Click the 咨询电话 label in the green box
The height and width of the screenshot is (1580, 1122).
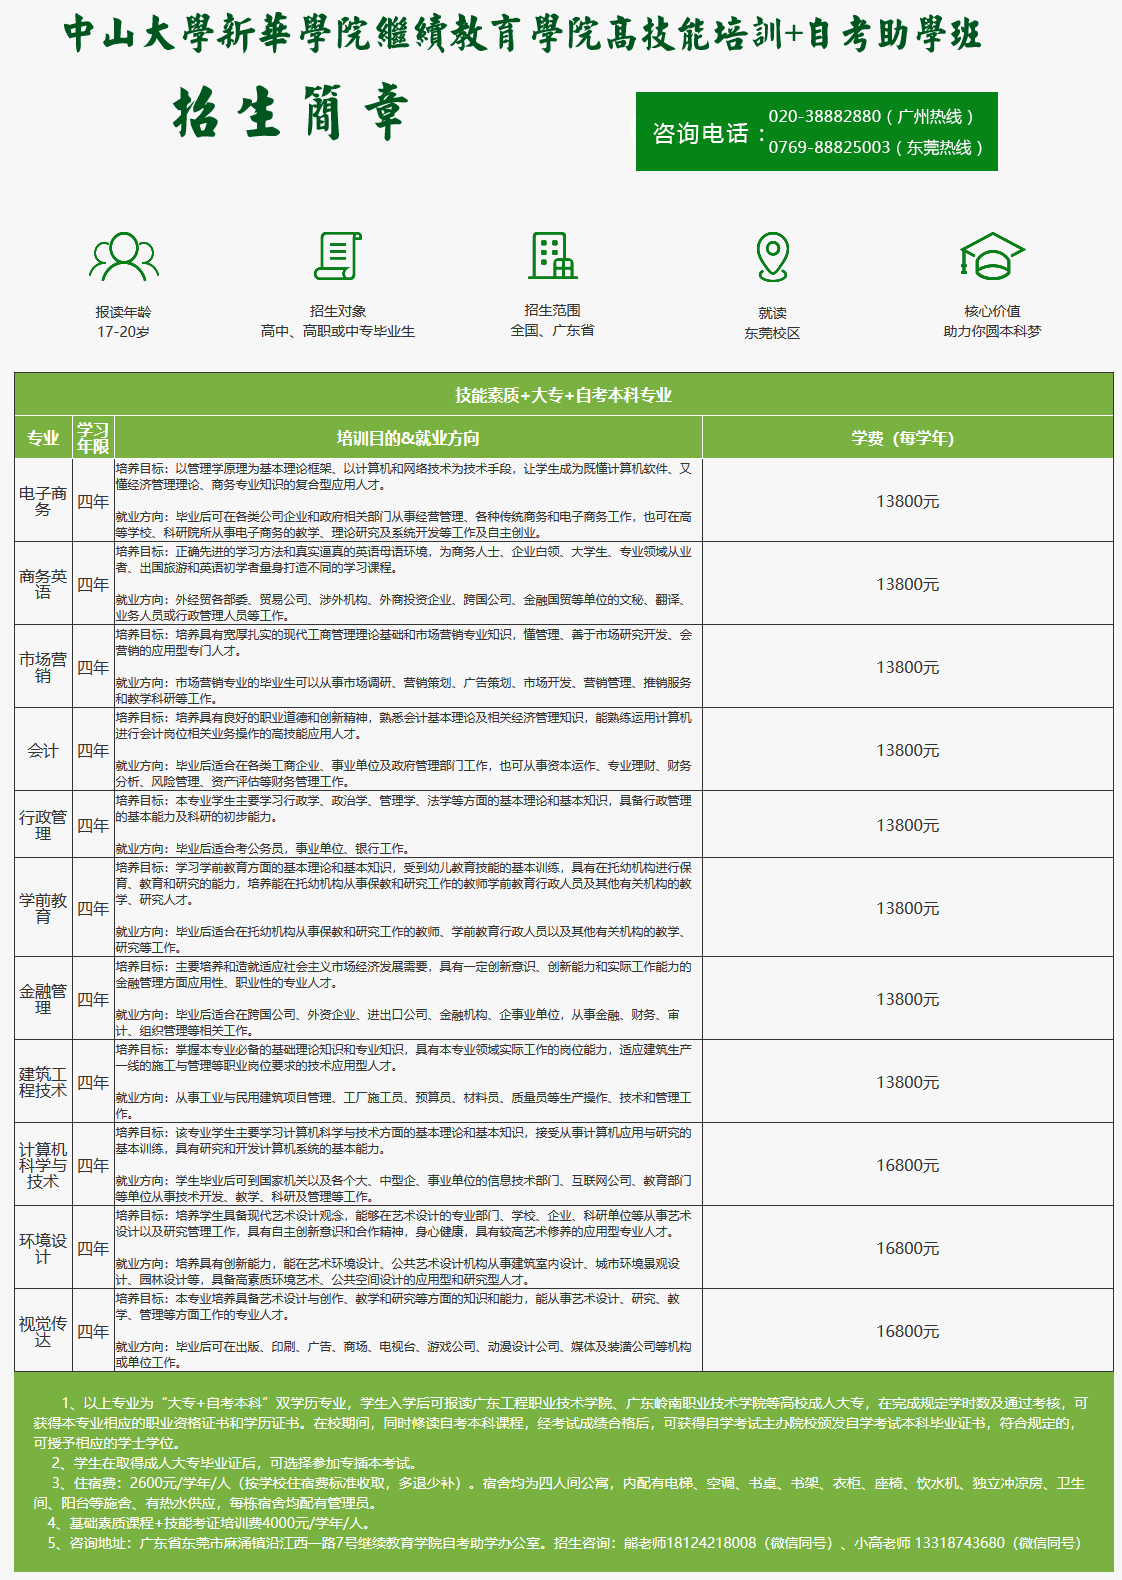pos(709,133)
